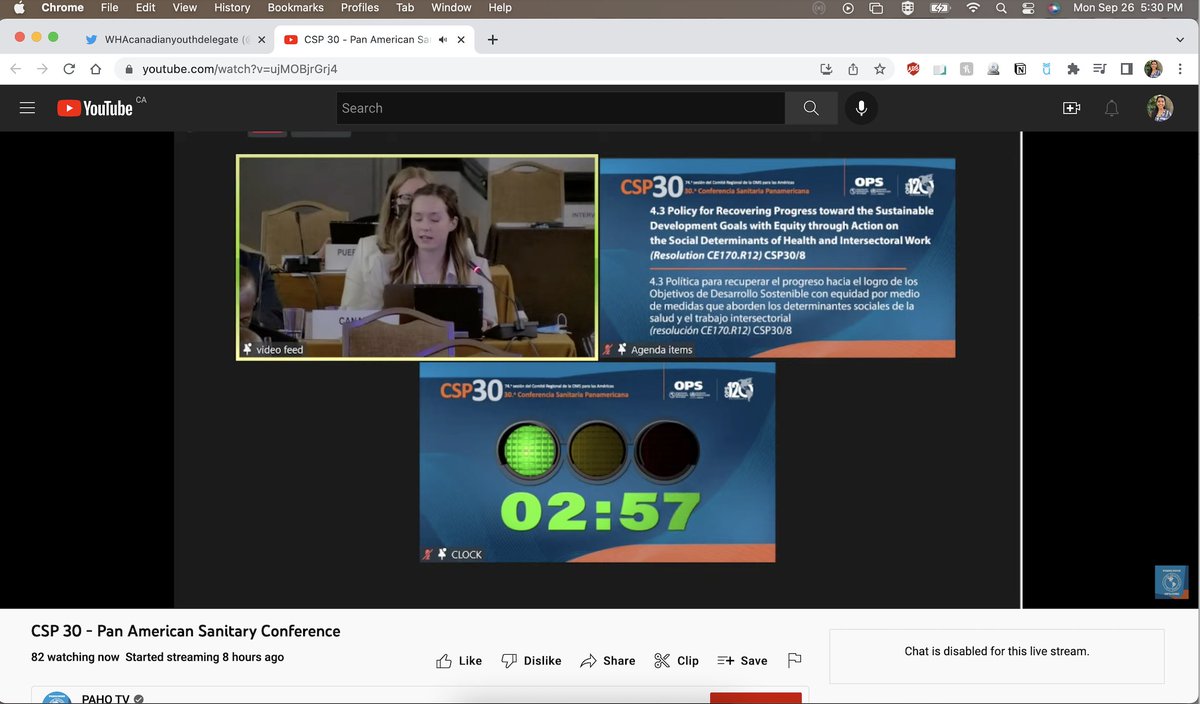Open the YouTube Create video icon

tap(1071, 108)
